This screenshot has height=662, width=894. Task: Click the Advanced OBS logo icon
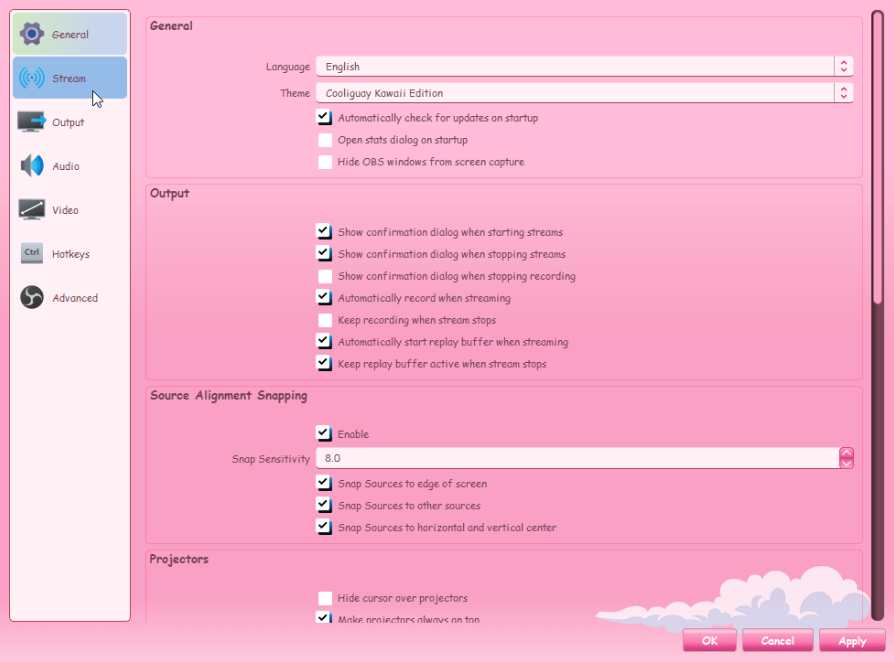tap(32, 298)
